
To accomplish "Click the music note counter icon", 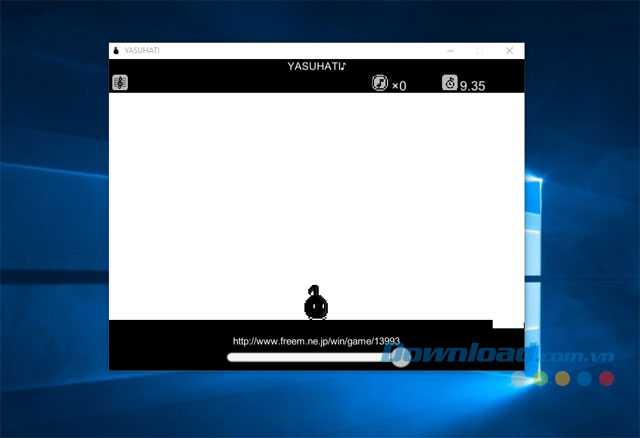I will pyautogui.click(x=379, y=83).
